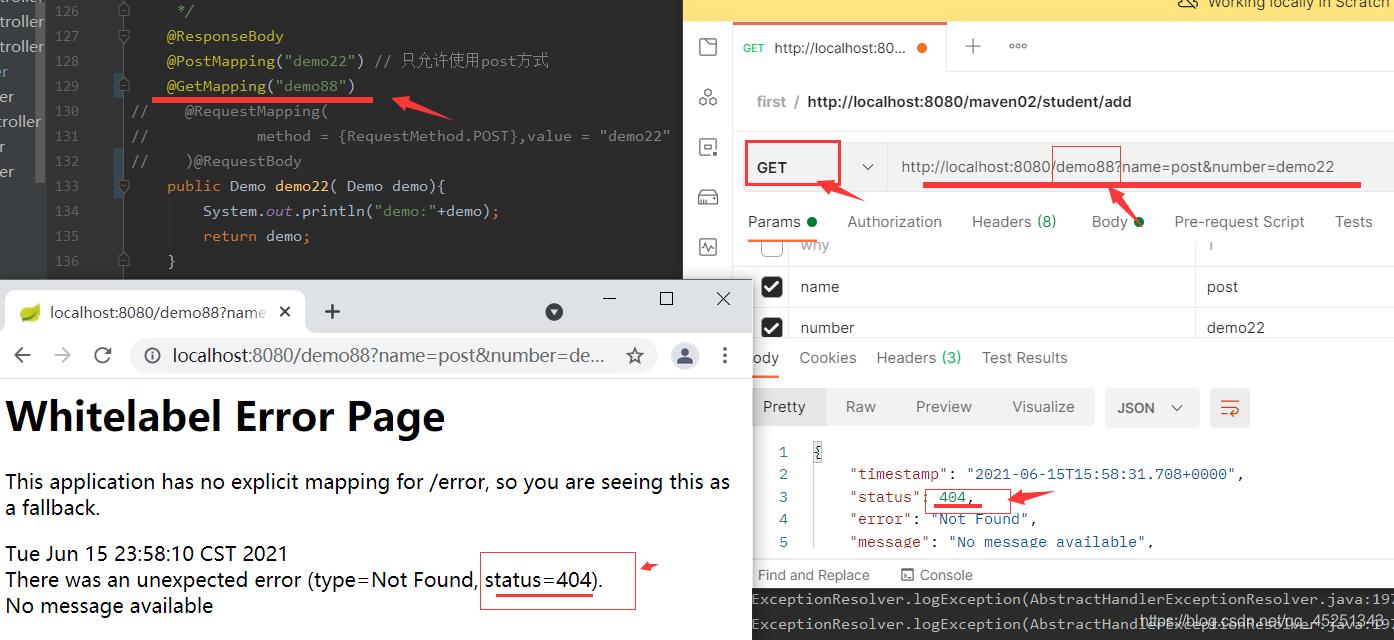The width and height of the screenshot is (1394, 640).
Task: Go forward in Chrome browser
Action: (62, 355)
